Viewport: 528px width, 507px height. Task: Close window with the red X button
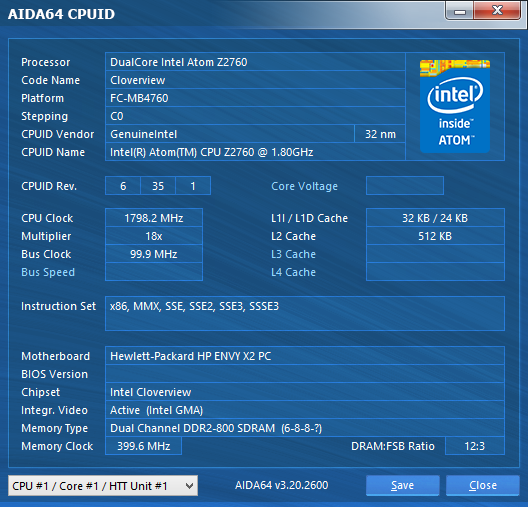[x=497, y=10]
